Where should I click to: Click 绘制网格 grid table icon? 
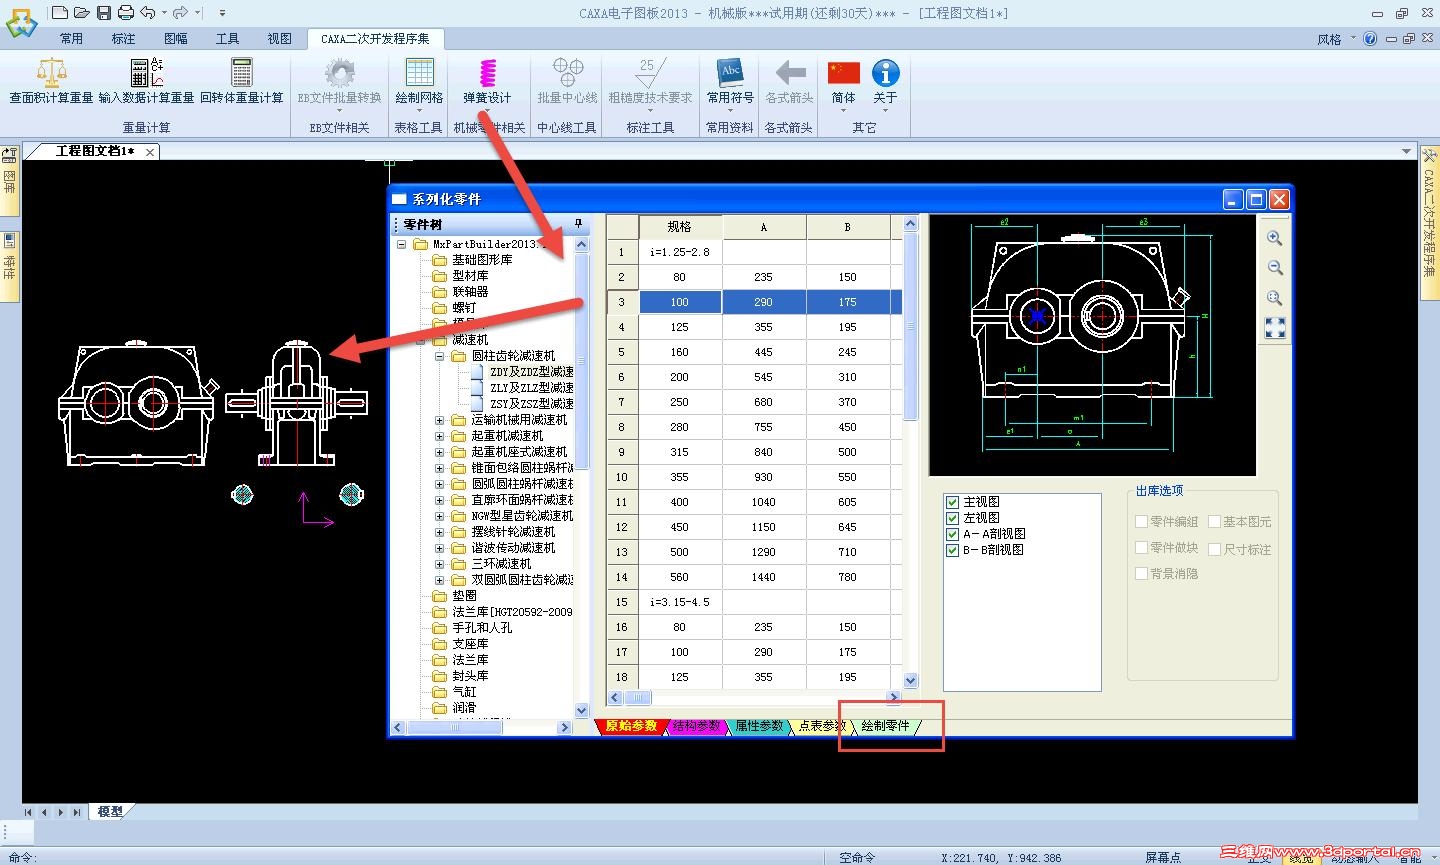419,73
